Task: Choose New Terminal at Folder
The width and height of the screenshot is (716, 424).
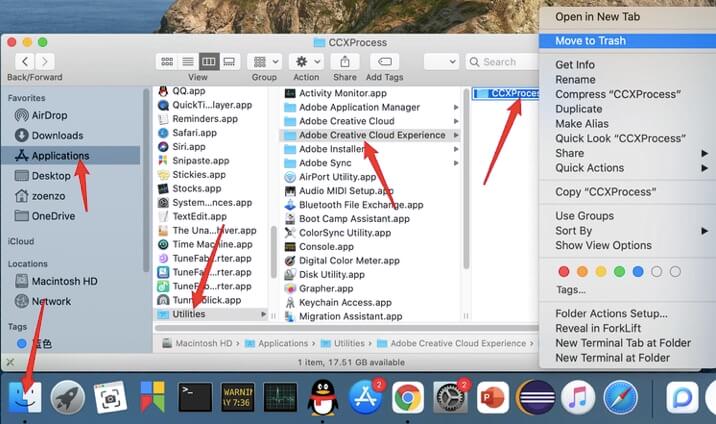Action: coord(612,358)
